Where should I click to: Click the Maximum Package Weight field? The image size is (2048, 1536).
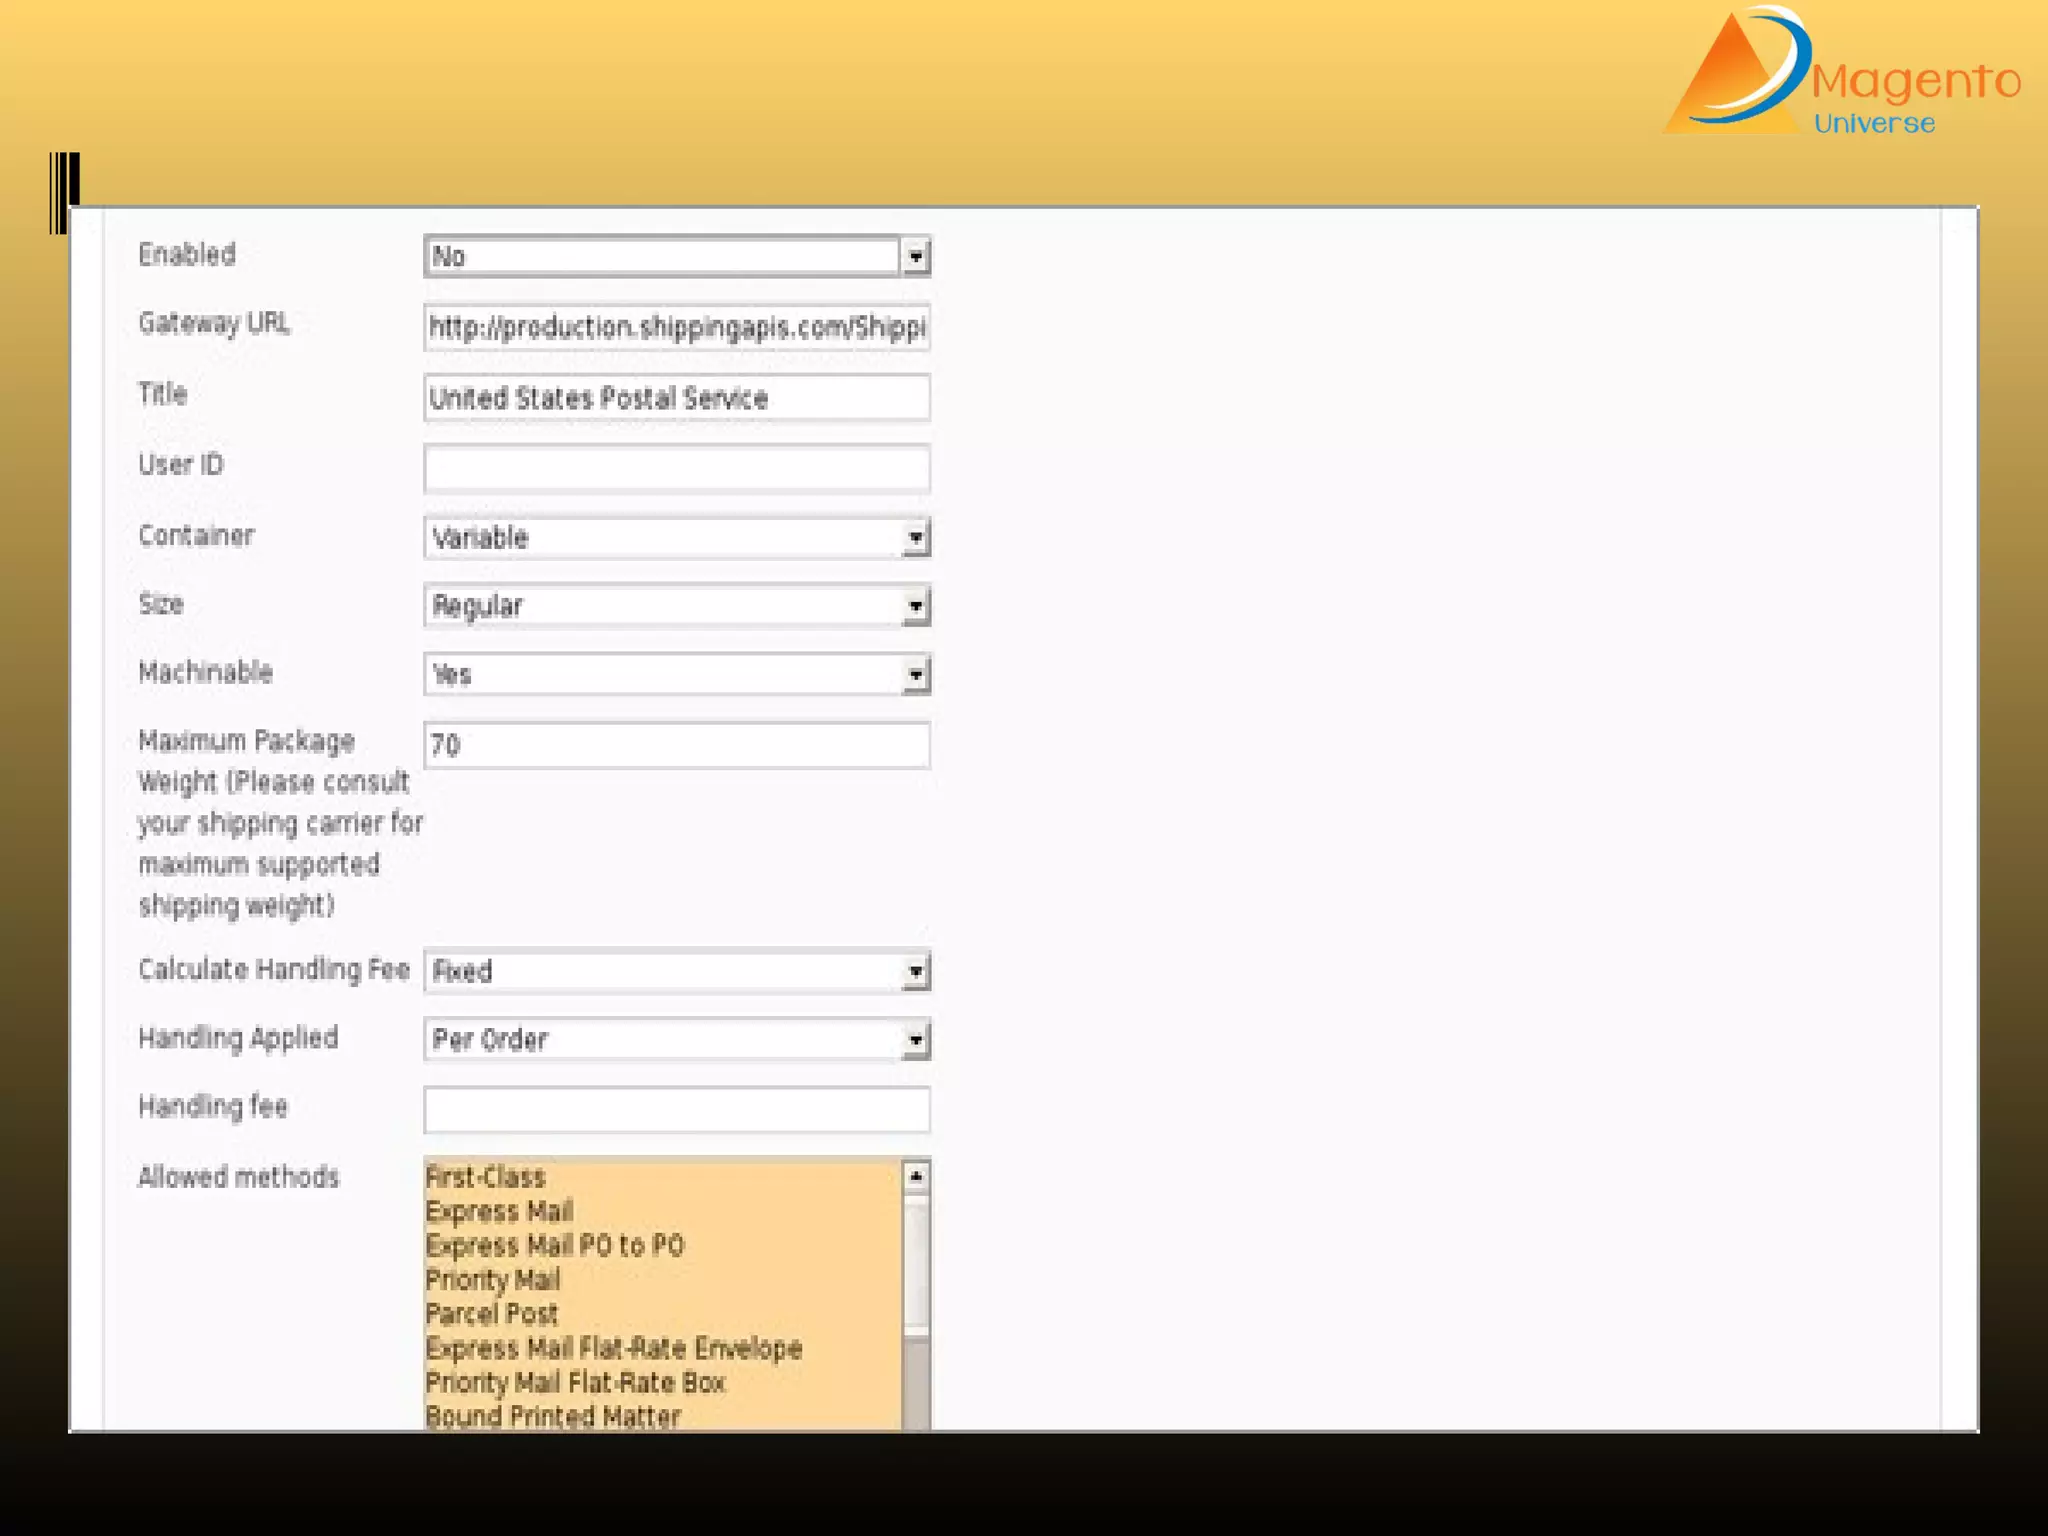pyautogui.click(x=676, y=745)
